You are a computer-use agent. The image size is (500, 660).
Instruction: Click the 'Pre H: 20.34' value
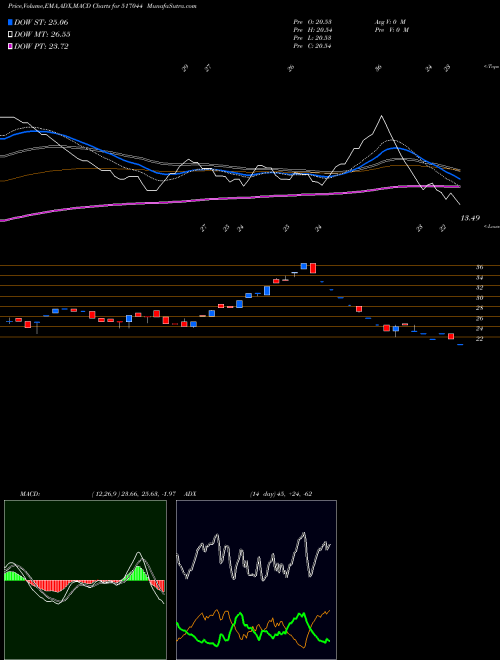pos(312,30)
